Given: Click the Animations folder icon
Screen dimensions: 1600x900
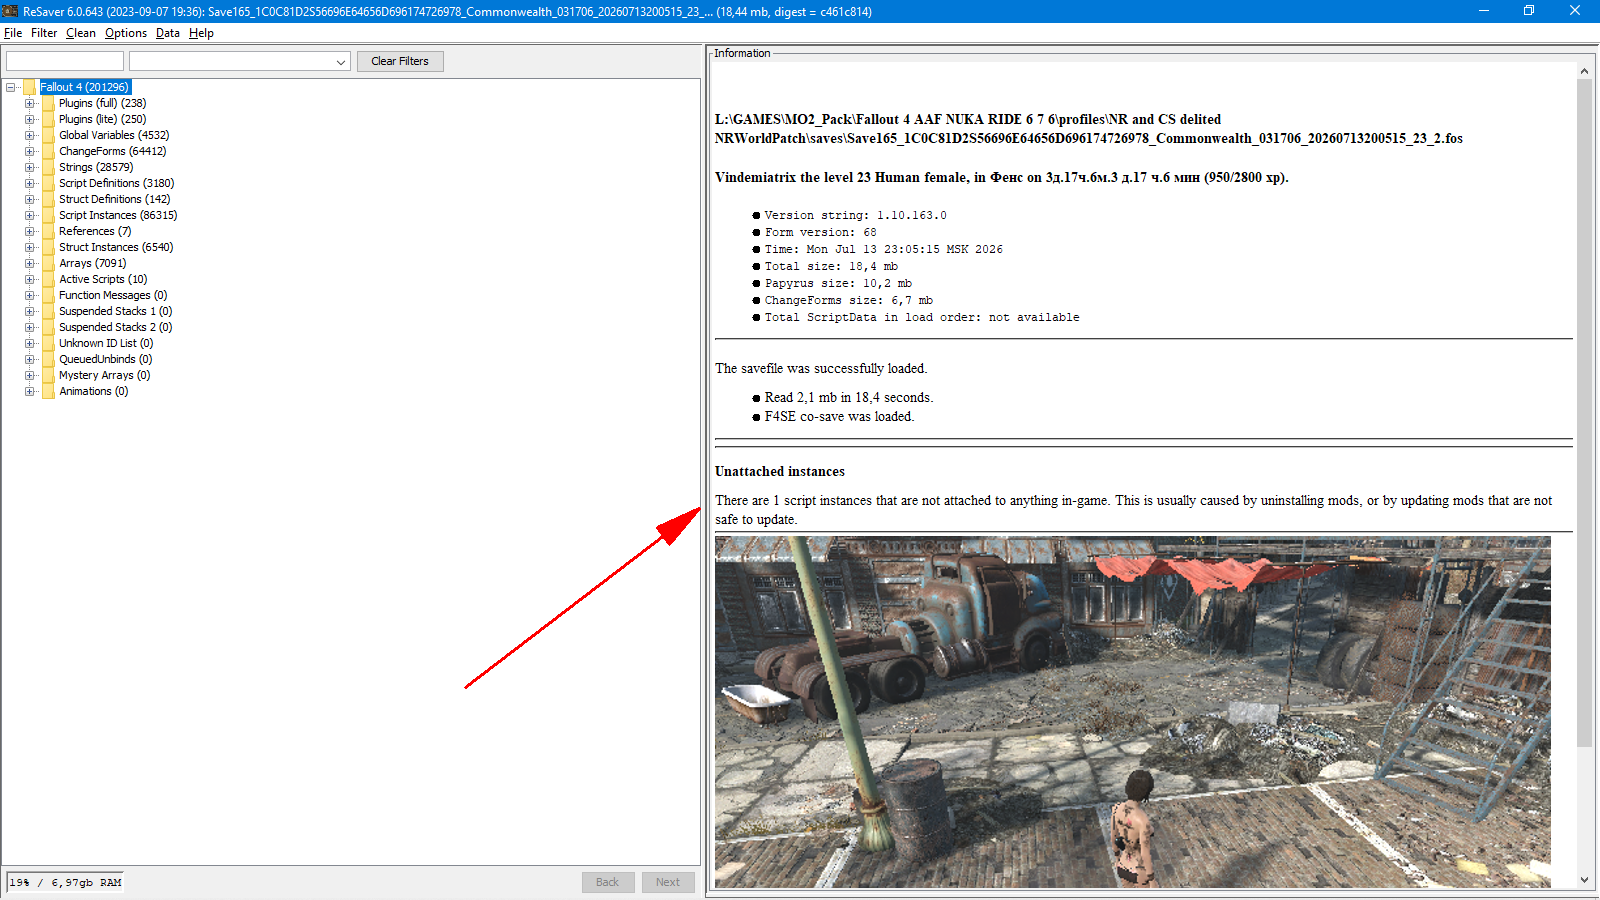Looking at the screenshot, I should click(49, 391).
